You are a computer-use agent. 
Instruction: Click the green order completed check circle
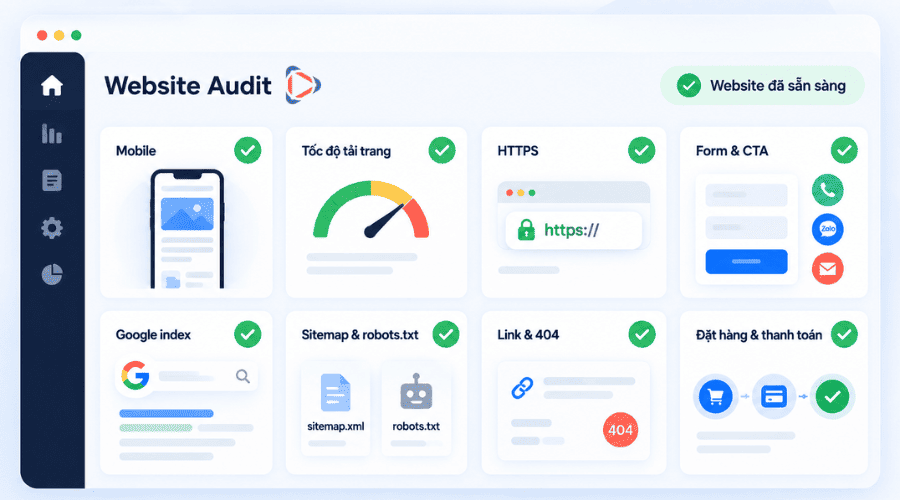click(832, 396)
